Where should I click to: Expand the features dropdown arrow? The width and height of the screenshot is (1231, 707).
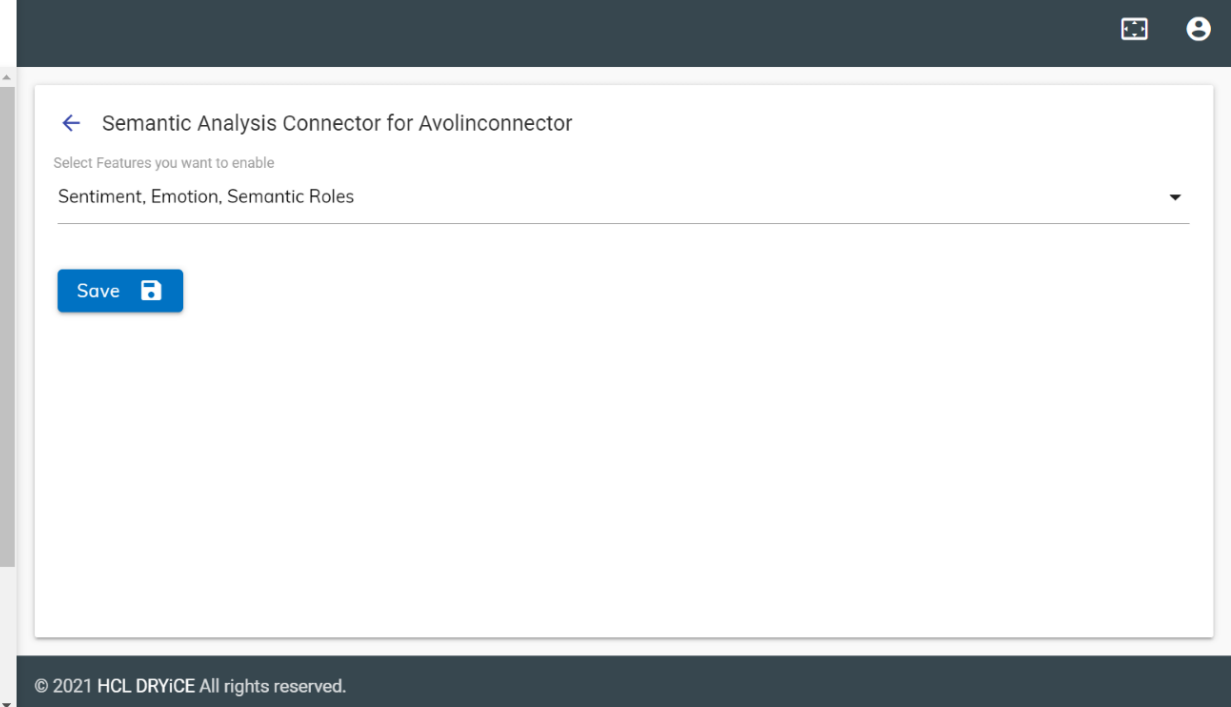click(x=1175, y=198)
